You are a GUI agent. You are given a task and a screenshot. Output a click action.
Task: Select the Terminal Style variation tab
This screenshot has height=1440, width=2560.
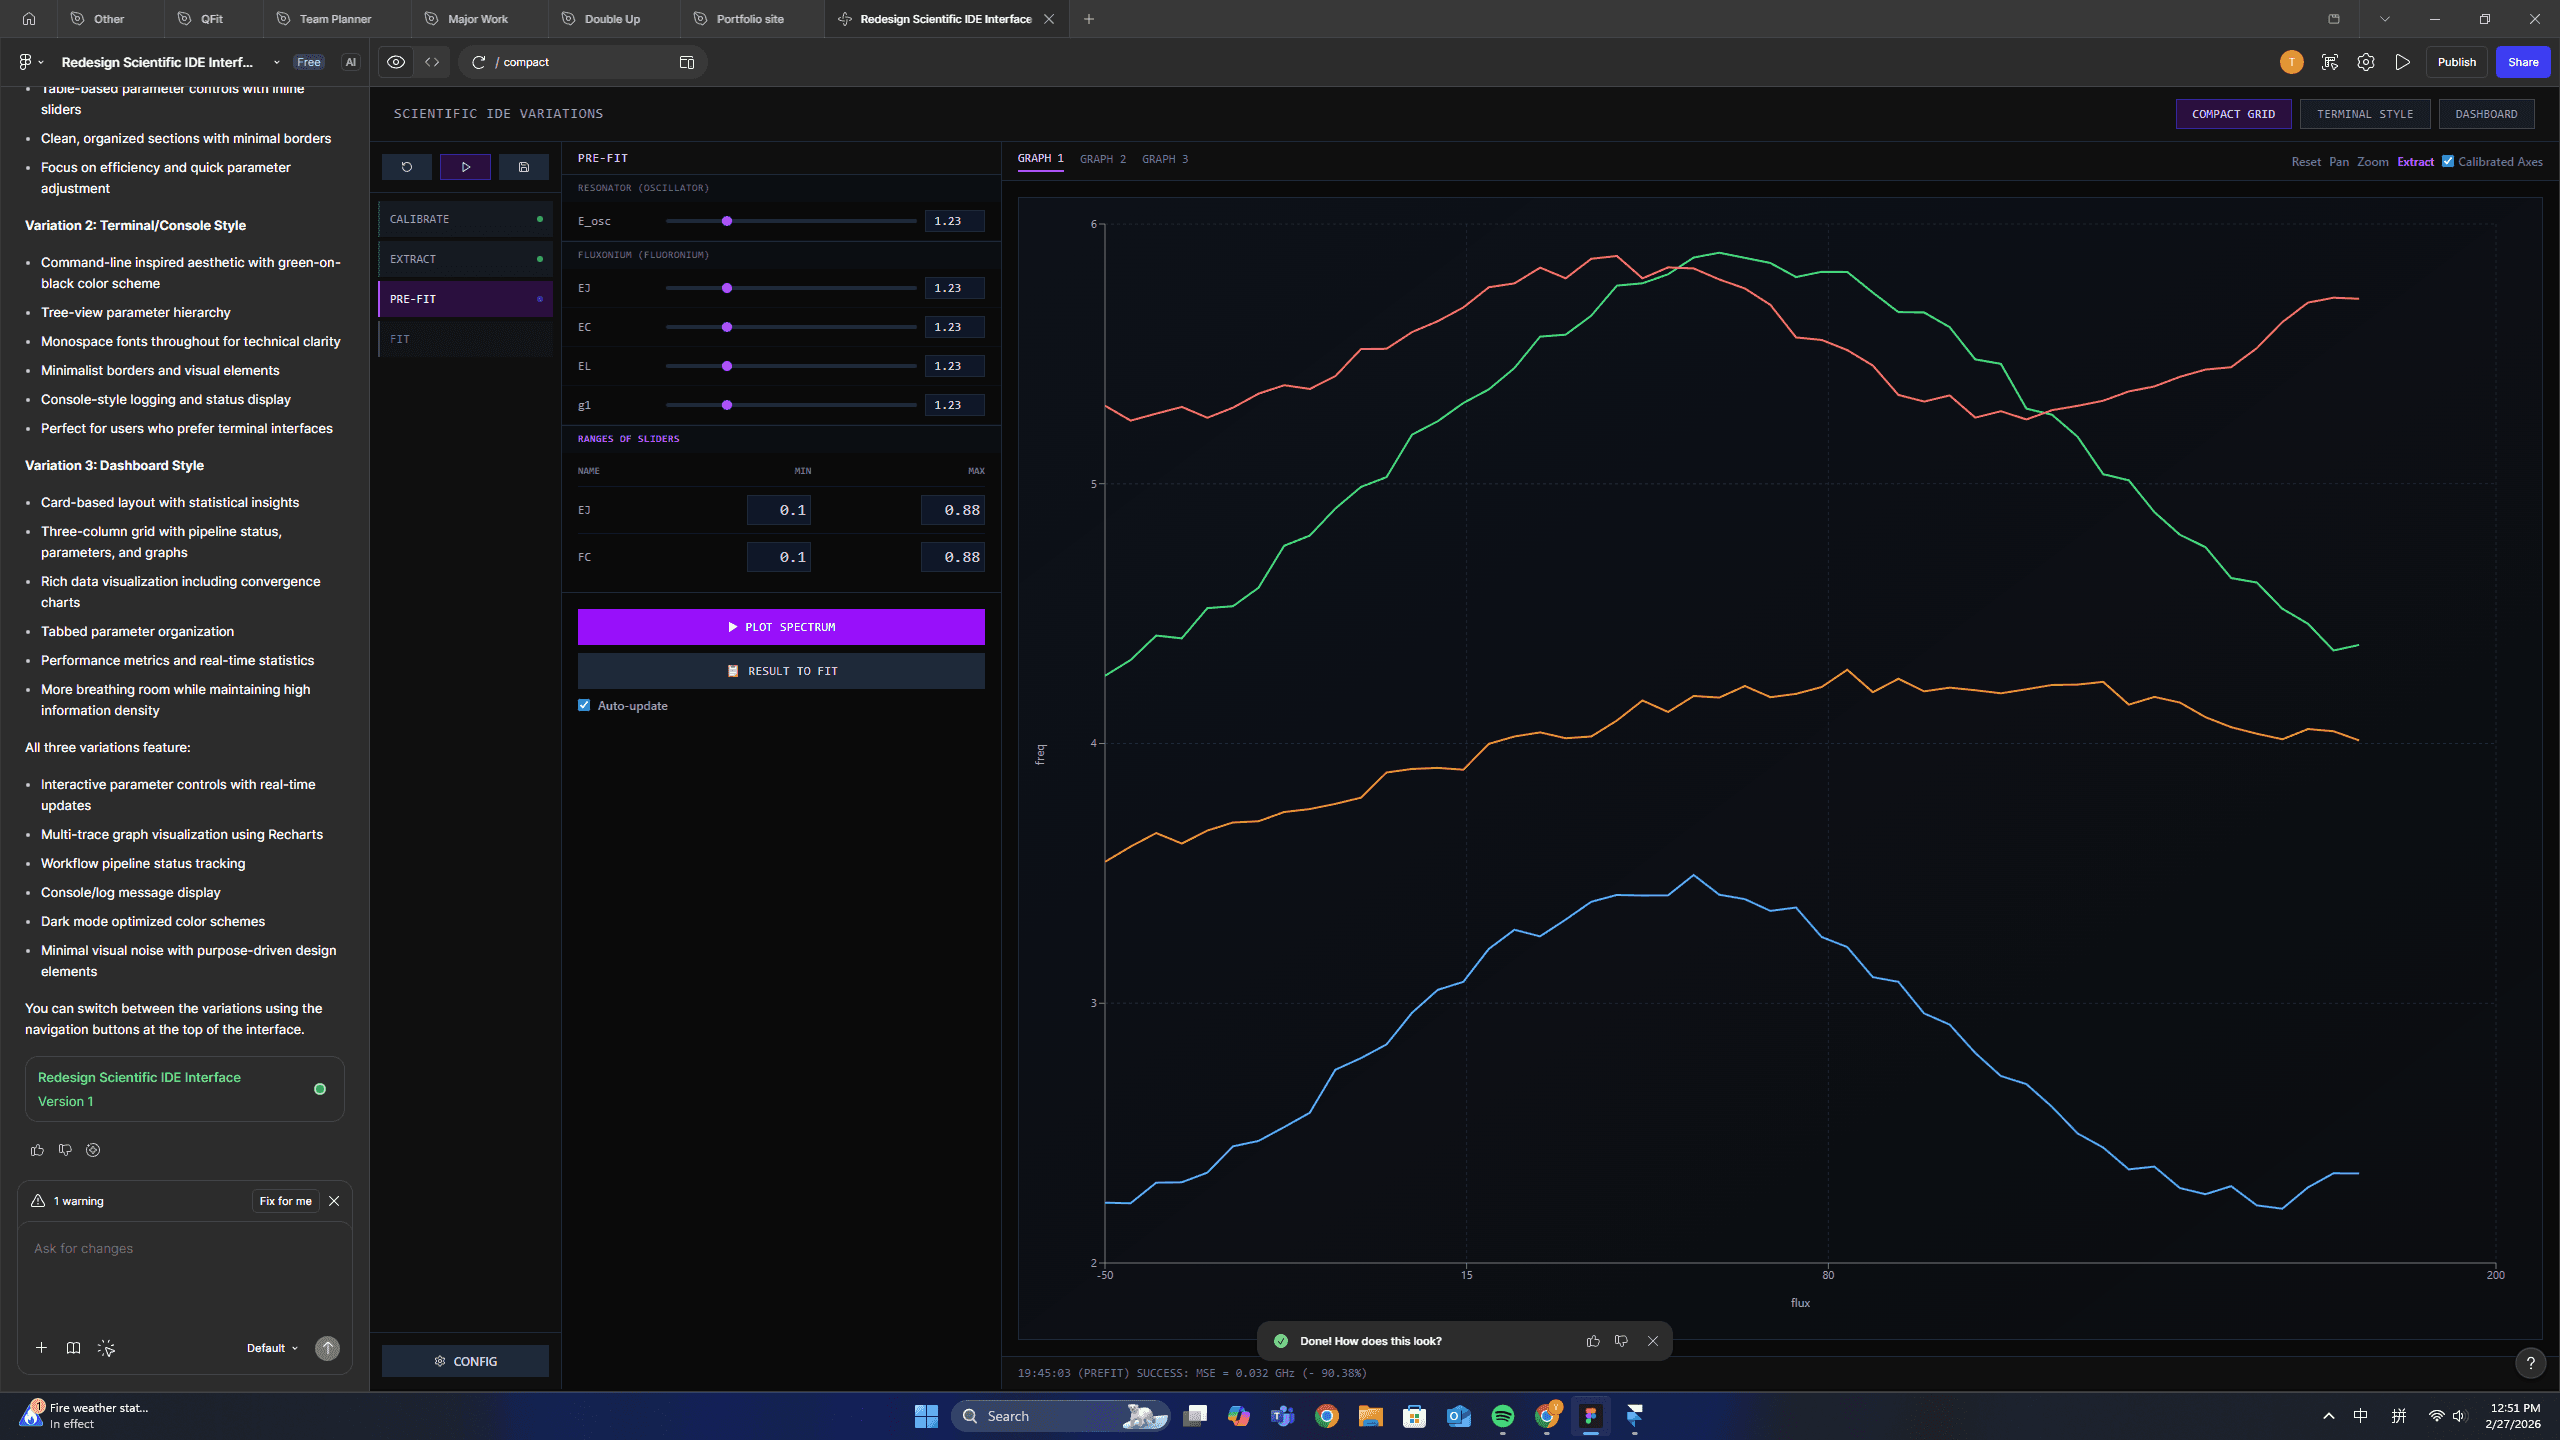tap(2364, 114)
